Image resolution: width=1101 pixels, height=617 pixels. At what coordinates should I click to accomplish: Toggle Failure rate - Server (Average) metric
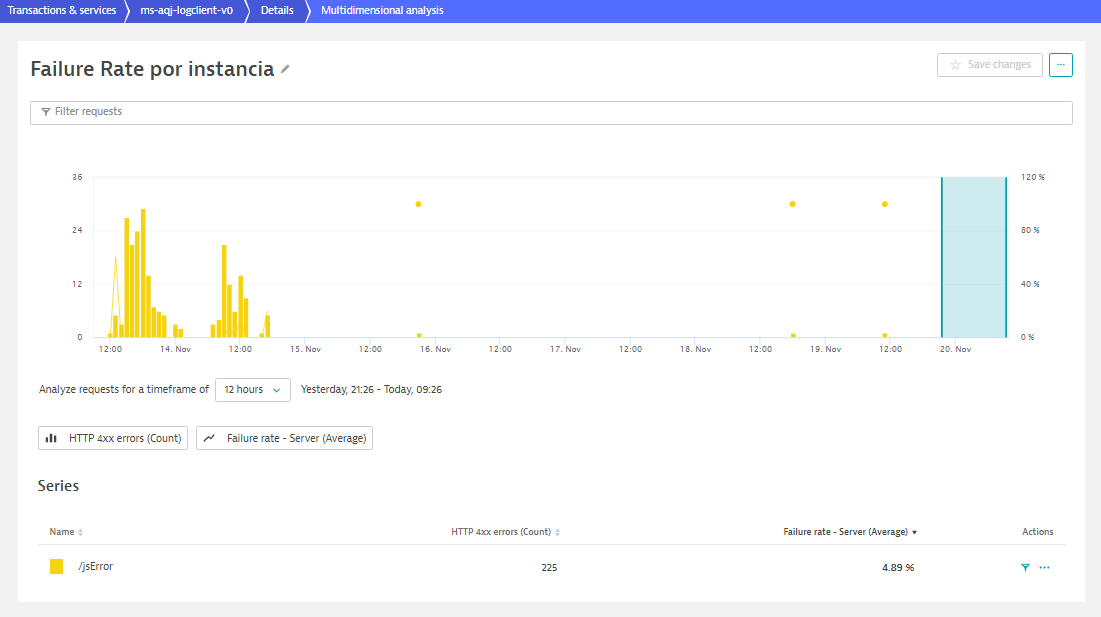(x=284, y=438)
